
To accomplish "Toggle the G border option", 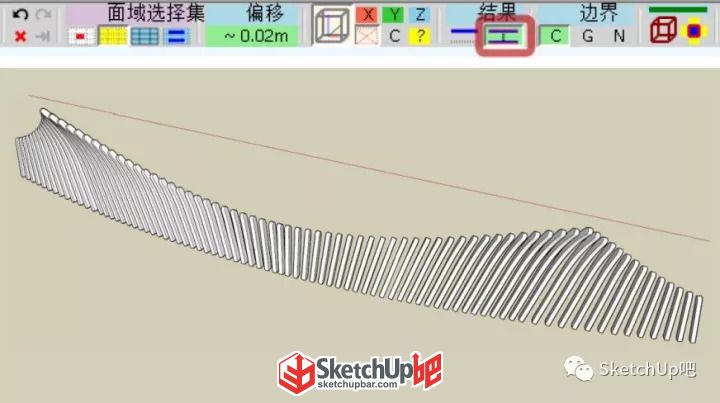I will click(x=587, y=36).
